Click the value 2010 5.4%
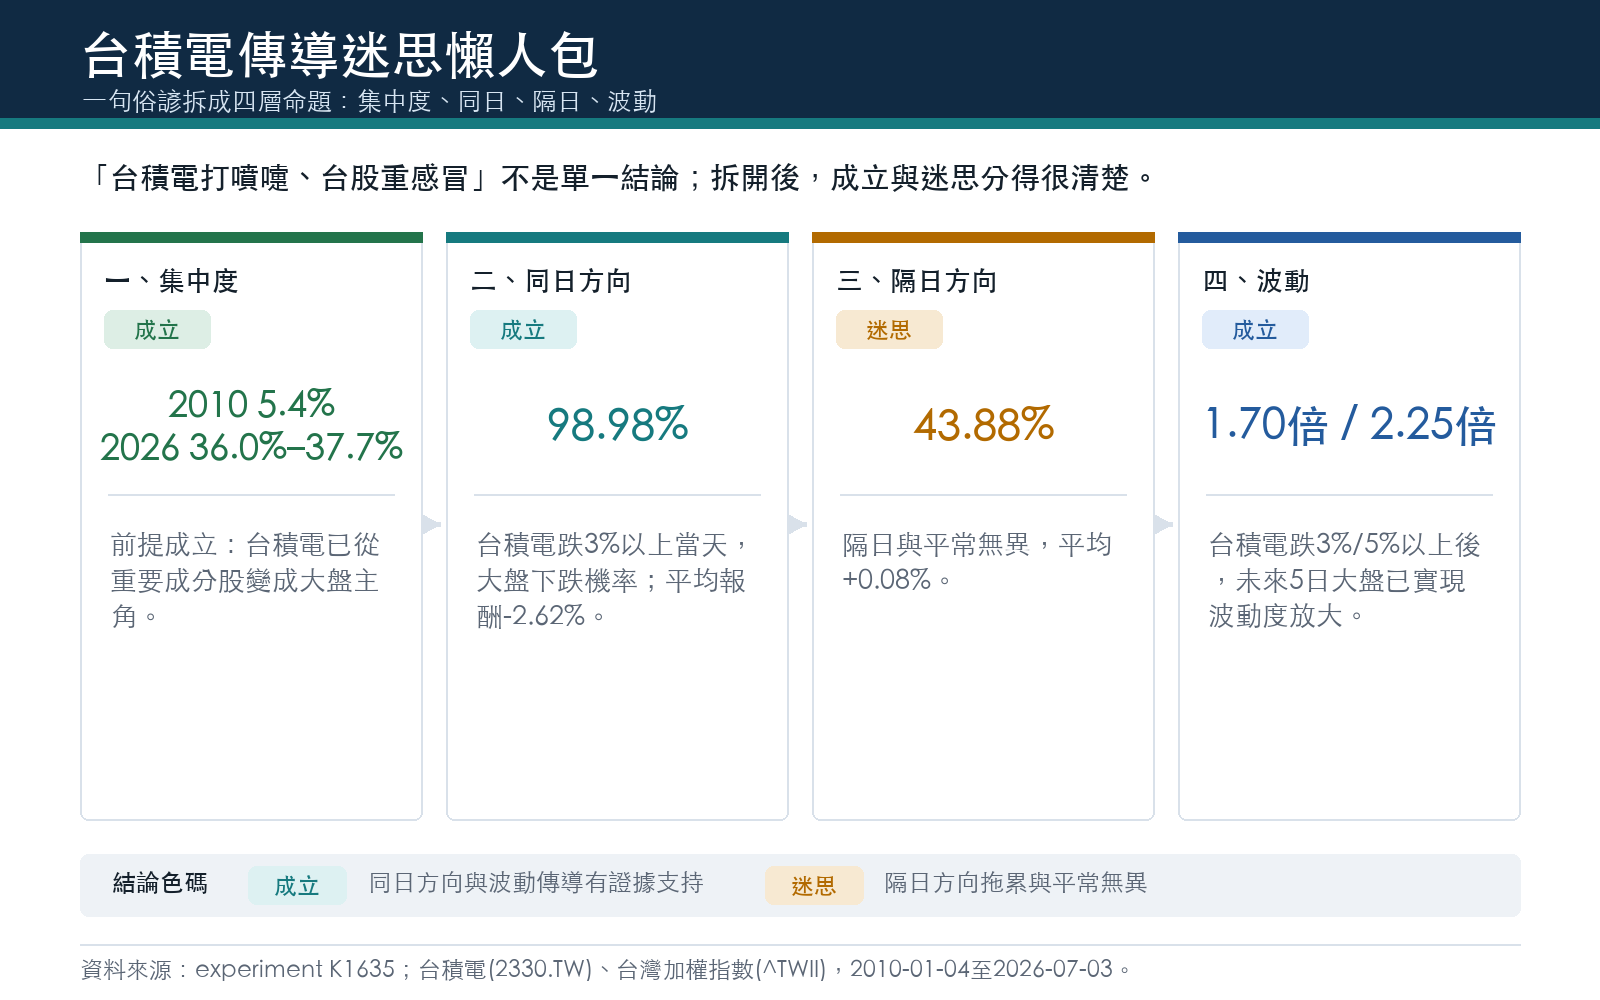Screen dimensions: 1600x1000 tap(251, 404)
